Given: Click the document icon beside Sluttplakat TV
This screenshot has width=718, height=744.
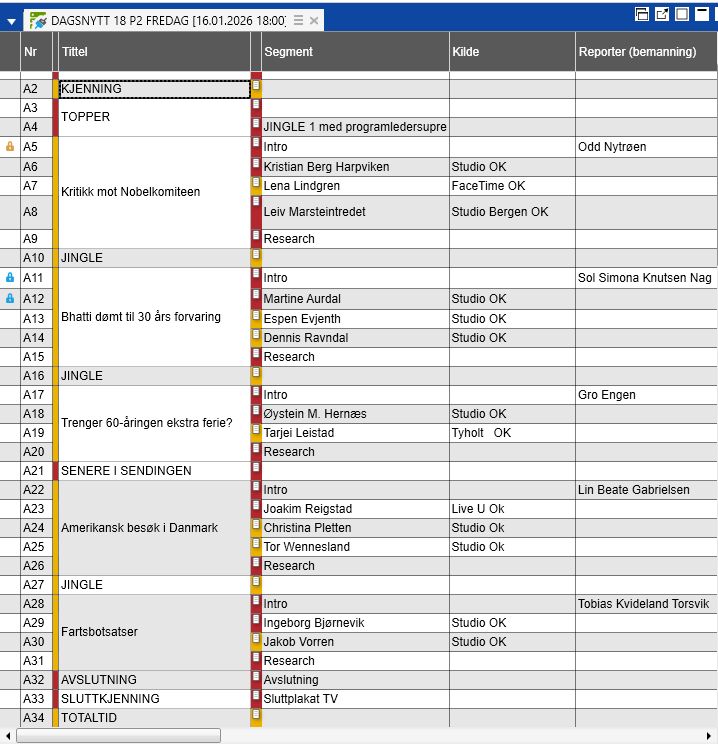Looking at the screenshot, I should pyautogui.click(x=256, y=698).
